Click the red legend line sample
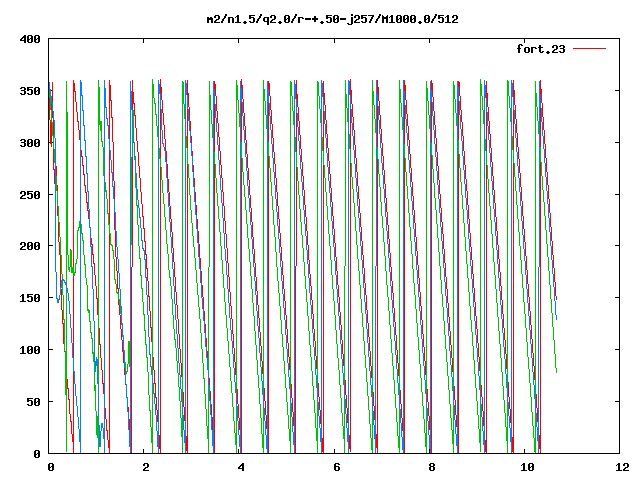 coord(589,49)
